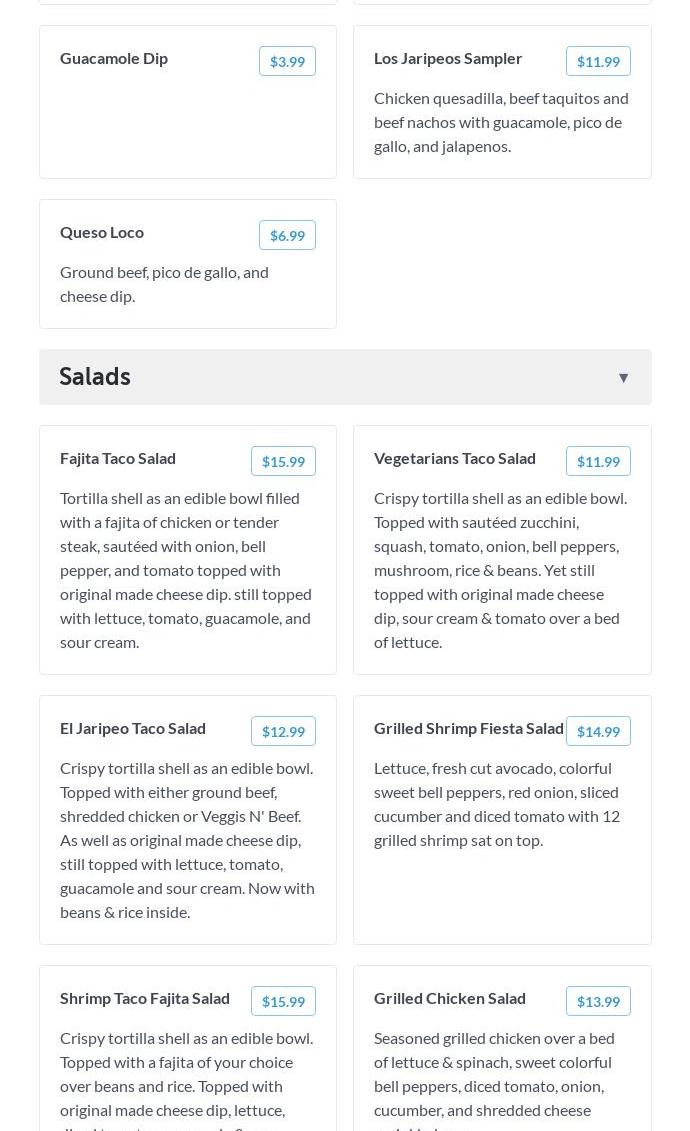The width and height of the screenshot is (690, 1131).
Task: Select Fajita Taco Salad $15.99 price
Action: pyautogui.click(x=283, y=462)
